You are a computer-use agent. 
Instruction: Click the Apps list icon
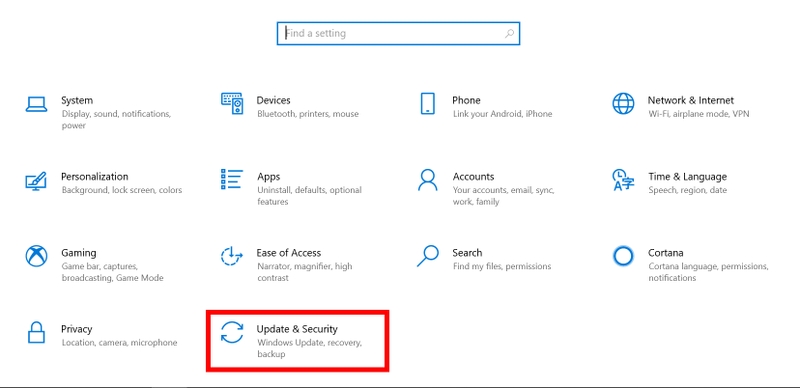point(232,179)
